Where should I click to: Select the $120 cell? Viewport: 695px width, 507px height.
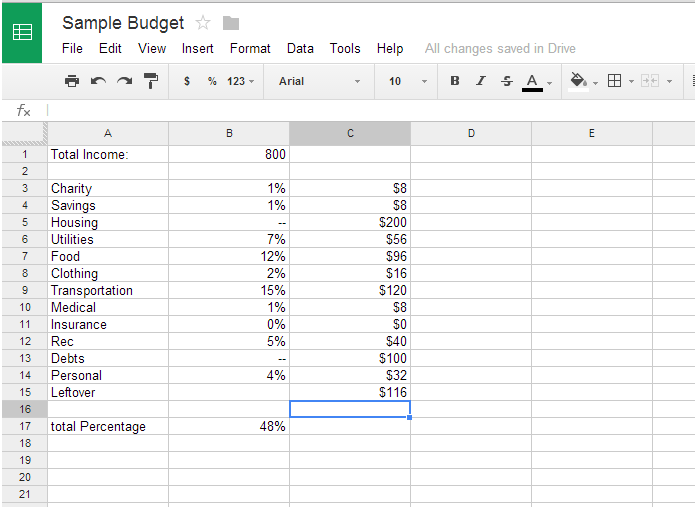tap(350, 290)
